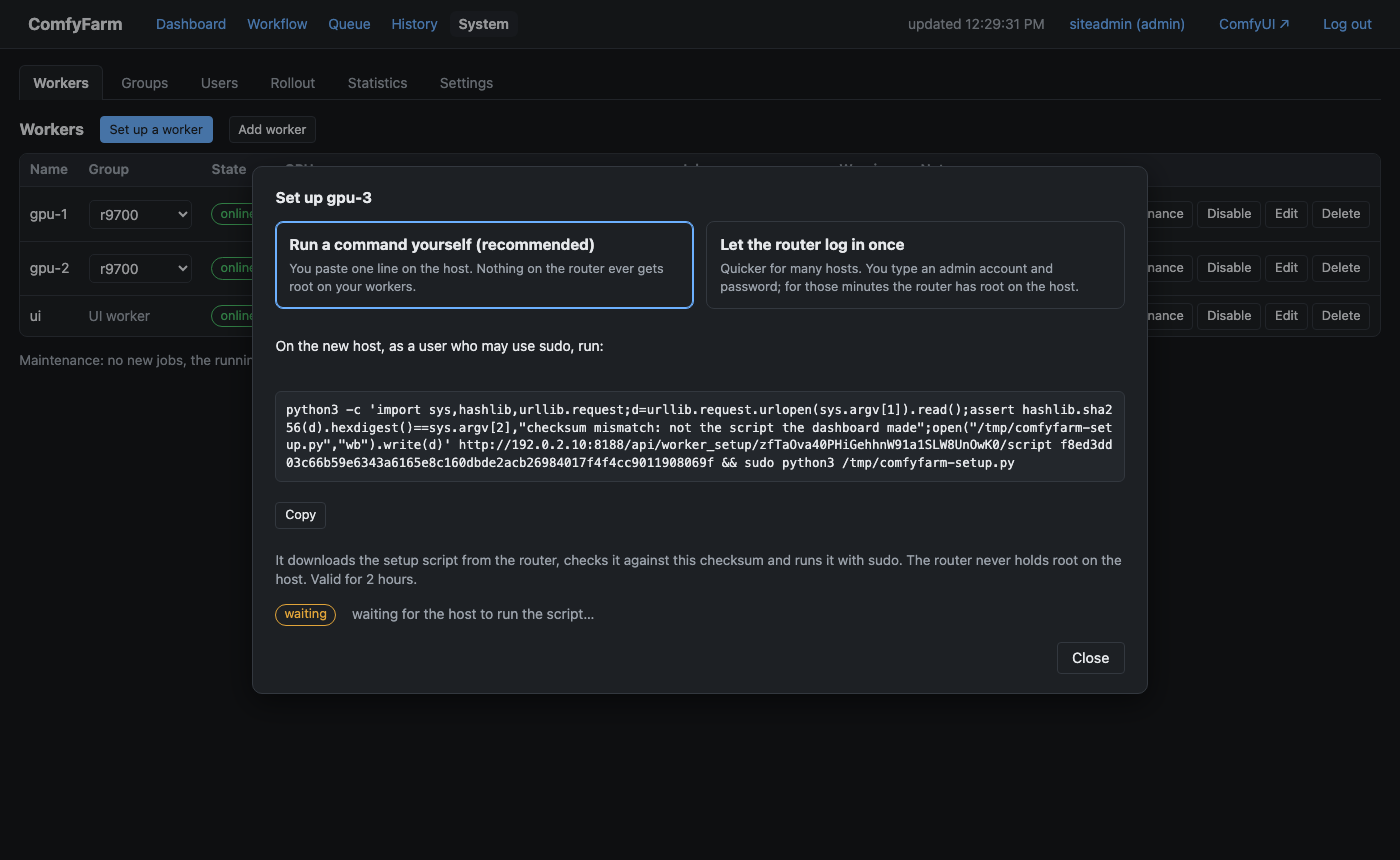Edit the gpu-2 worker
This screenshot has width=1400, height=860.
tap(1286, 268)
